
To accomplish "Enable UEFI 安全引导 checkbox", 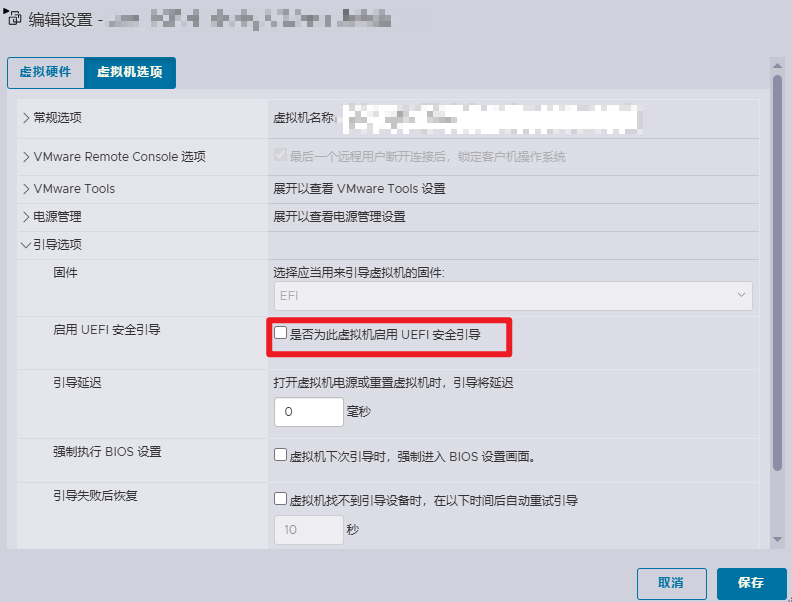I will pos(281,334).
